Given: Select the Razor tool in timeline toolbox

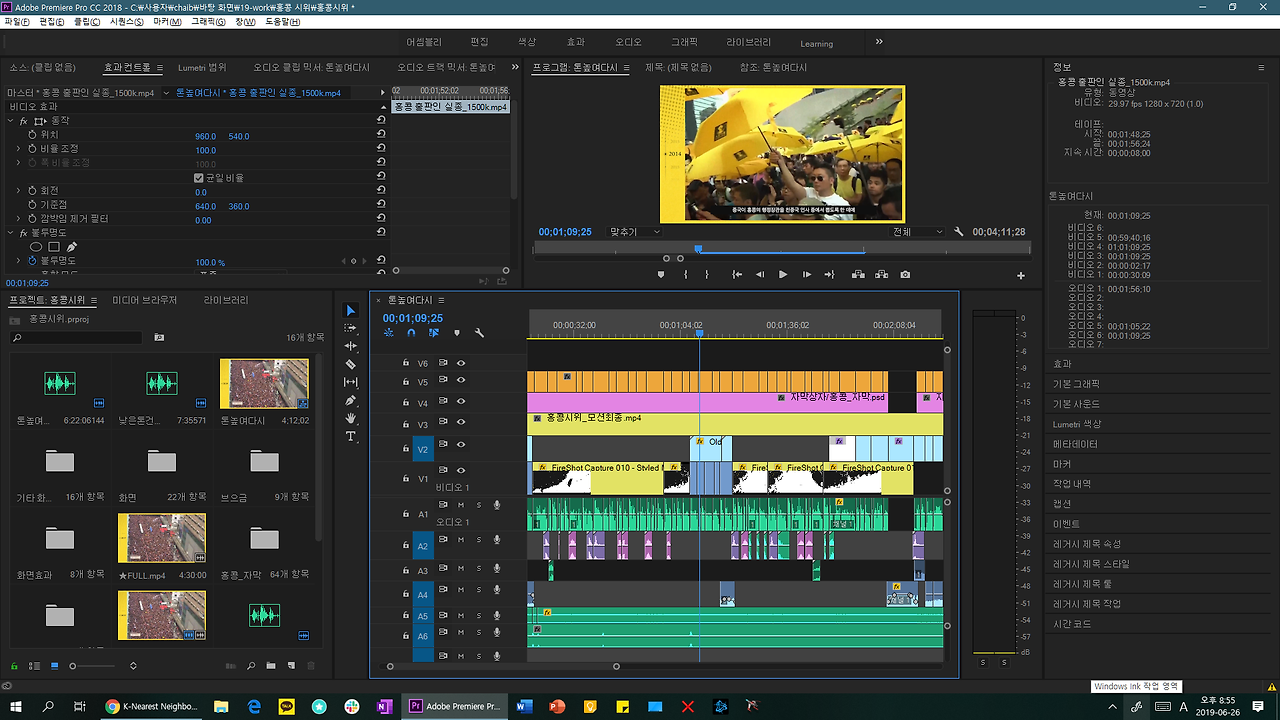Looking at the screenshot, I should 351,364.
